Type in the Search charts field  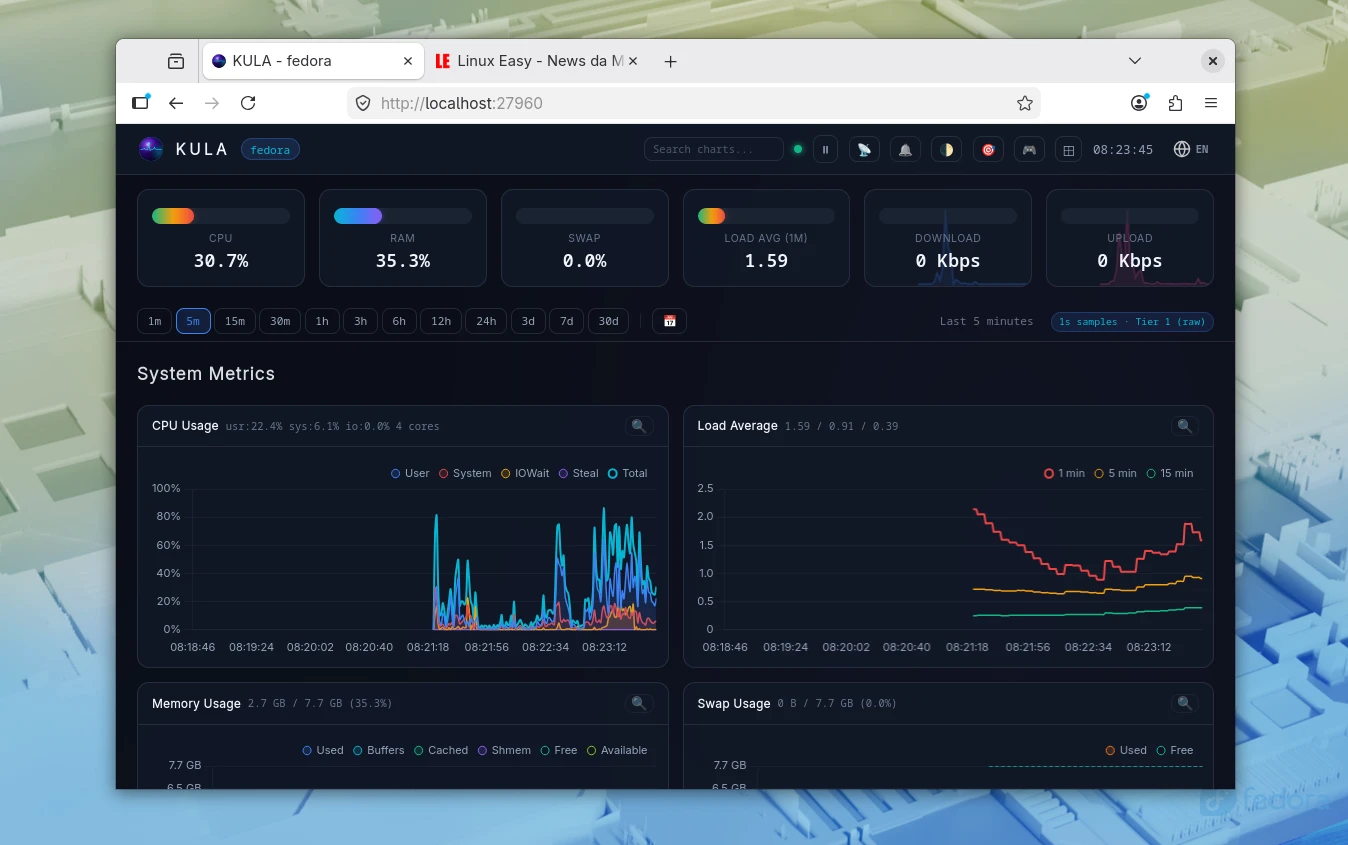tap(713, 150)
